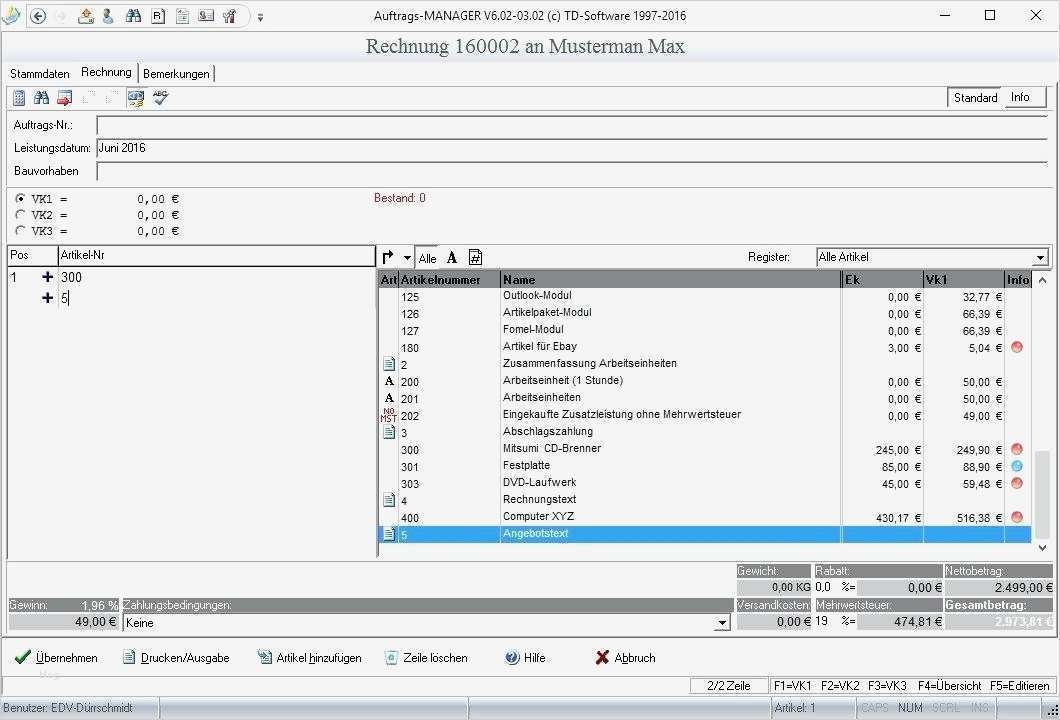Image resolution: width=1060 pixels, height=720 pixels.
Task: Sort by the Vk1 column header
Action: [964, 279]
